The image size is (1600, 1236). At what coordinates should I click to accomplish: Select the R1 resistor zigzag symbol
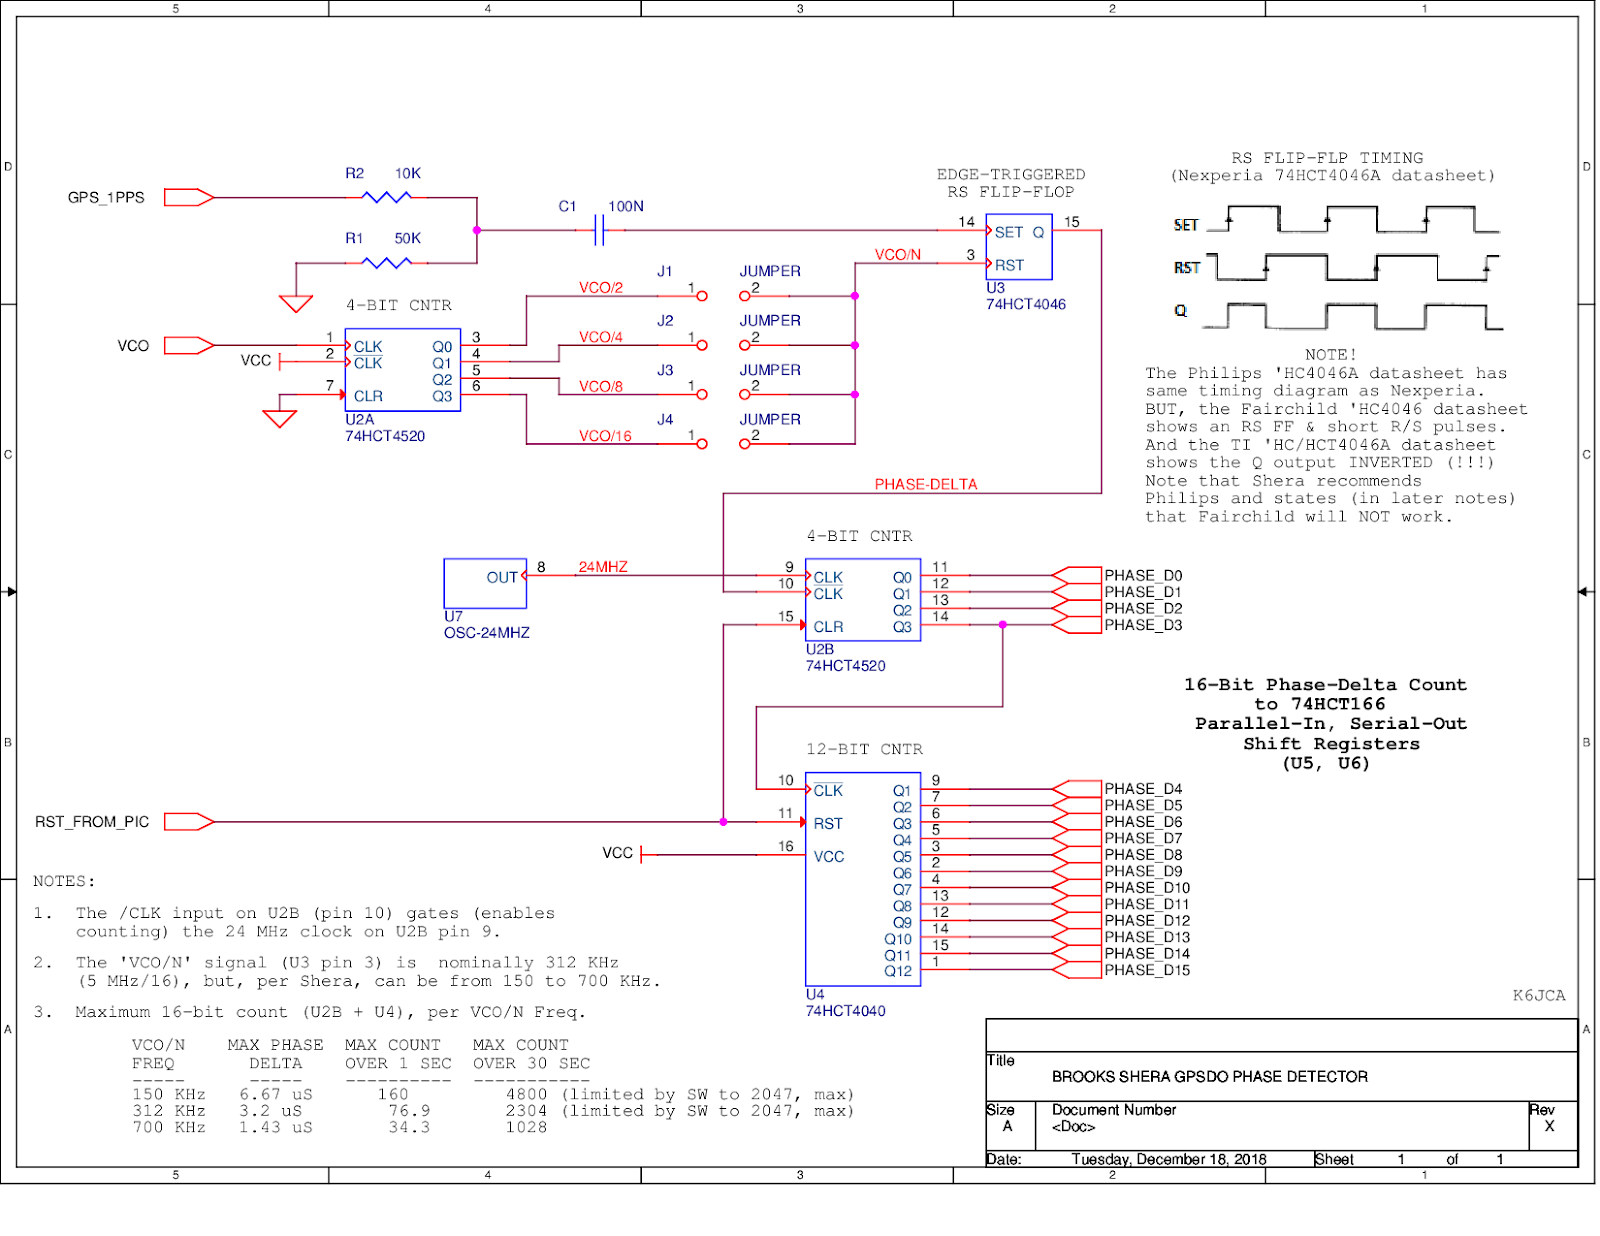387,263
